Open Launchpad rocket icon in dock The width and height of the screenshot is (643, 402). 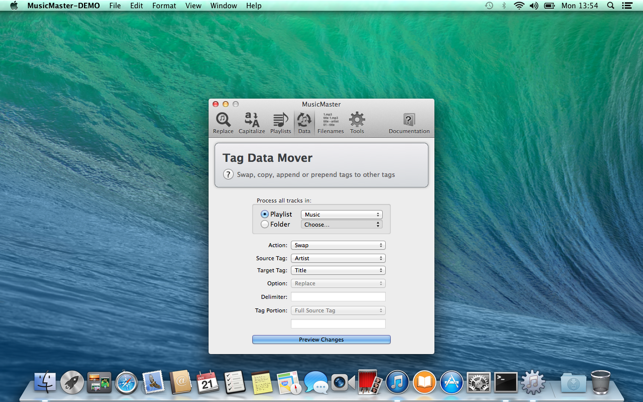[72, 382]
